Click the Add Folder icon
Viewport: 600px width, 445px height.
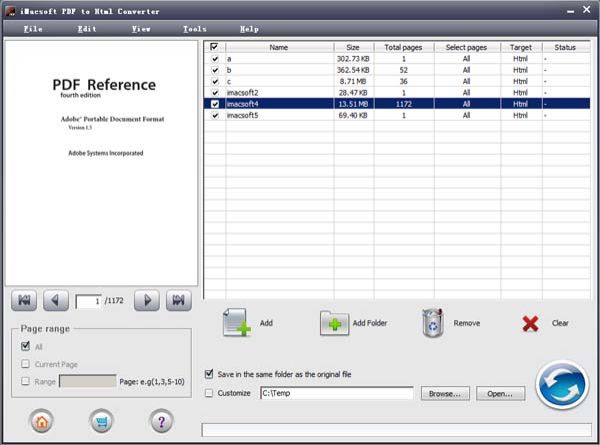[x=335, y=323]
